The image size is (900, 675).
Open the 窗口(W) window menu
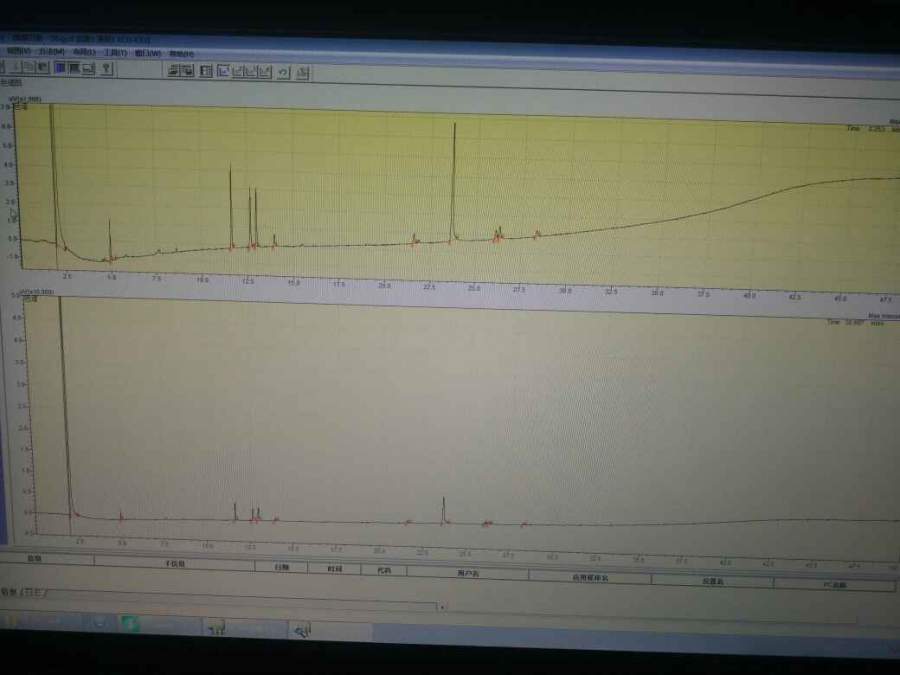point(147,53)
